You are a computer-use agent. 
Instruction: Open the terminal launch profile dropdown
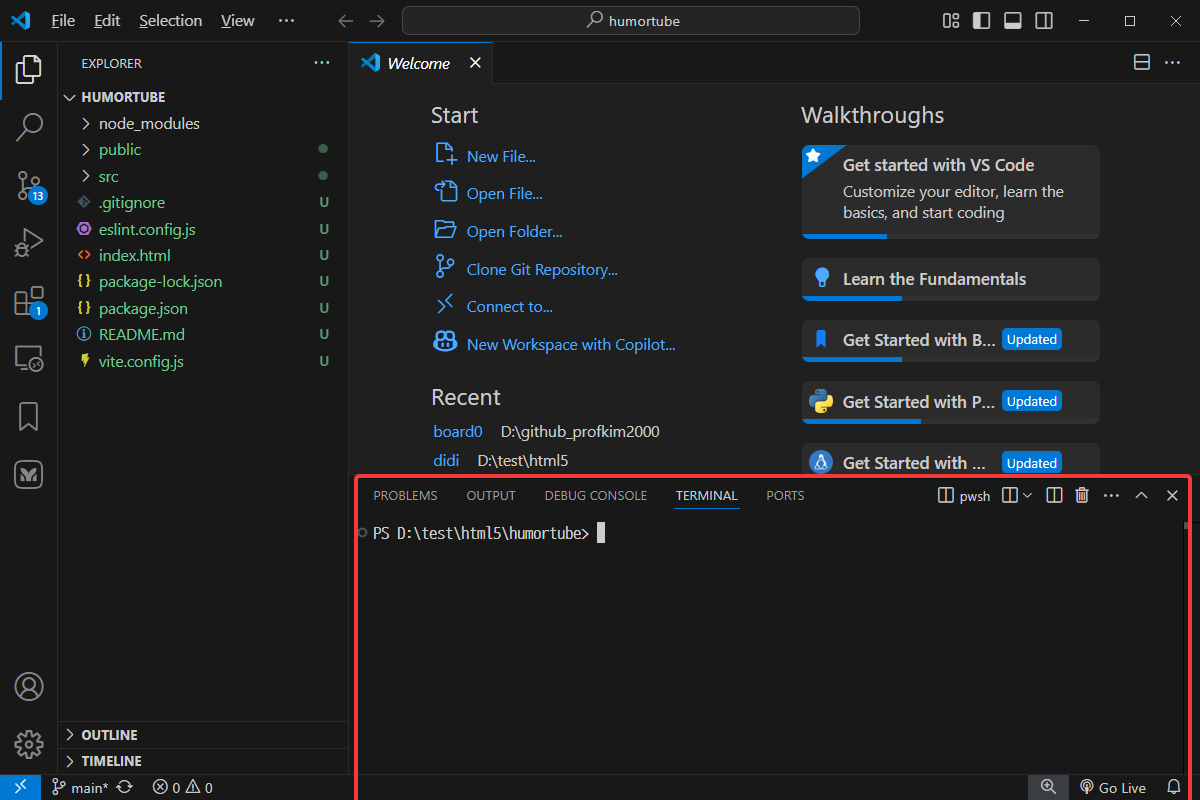coord(1027,495)
